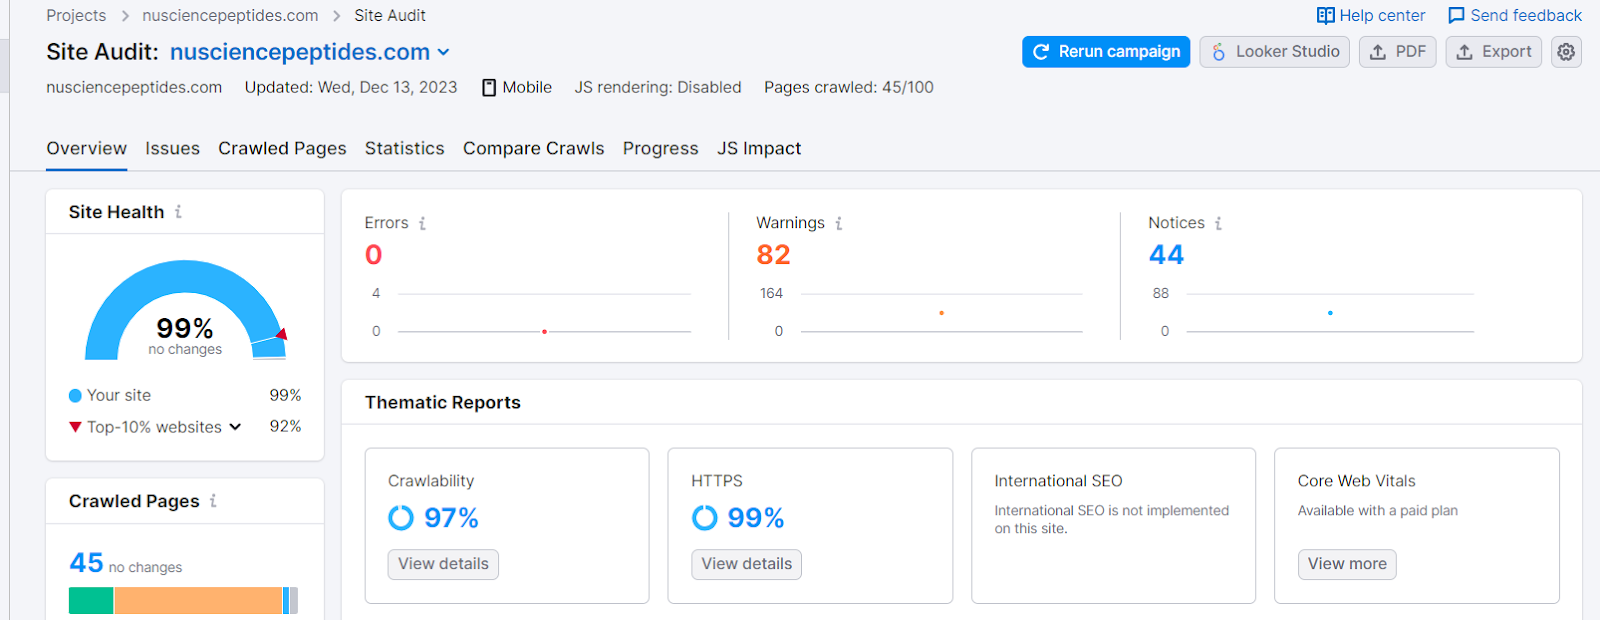This screenshot has height=620, width=1600.
Task: Click the Crawled Pages count 45
Action: point(86,563)
